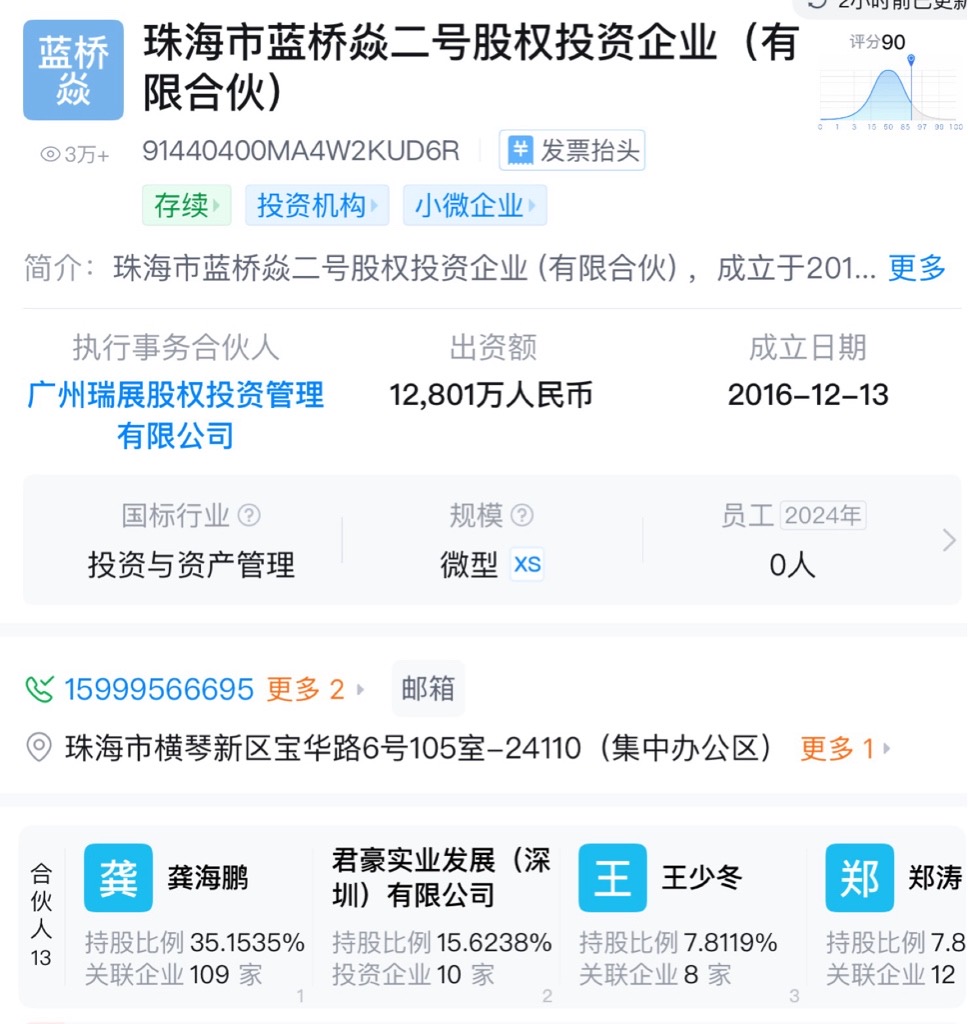Open 君豪实业发展（深圳）有限公司 partner

[x=441, y=878]
